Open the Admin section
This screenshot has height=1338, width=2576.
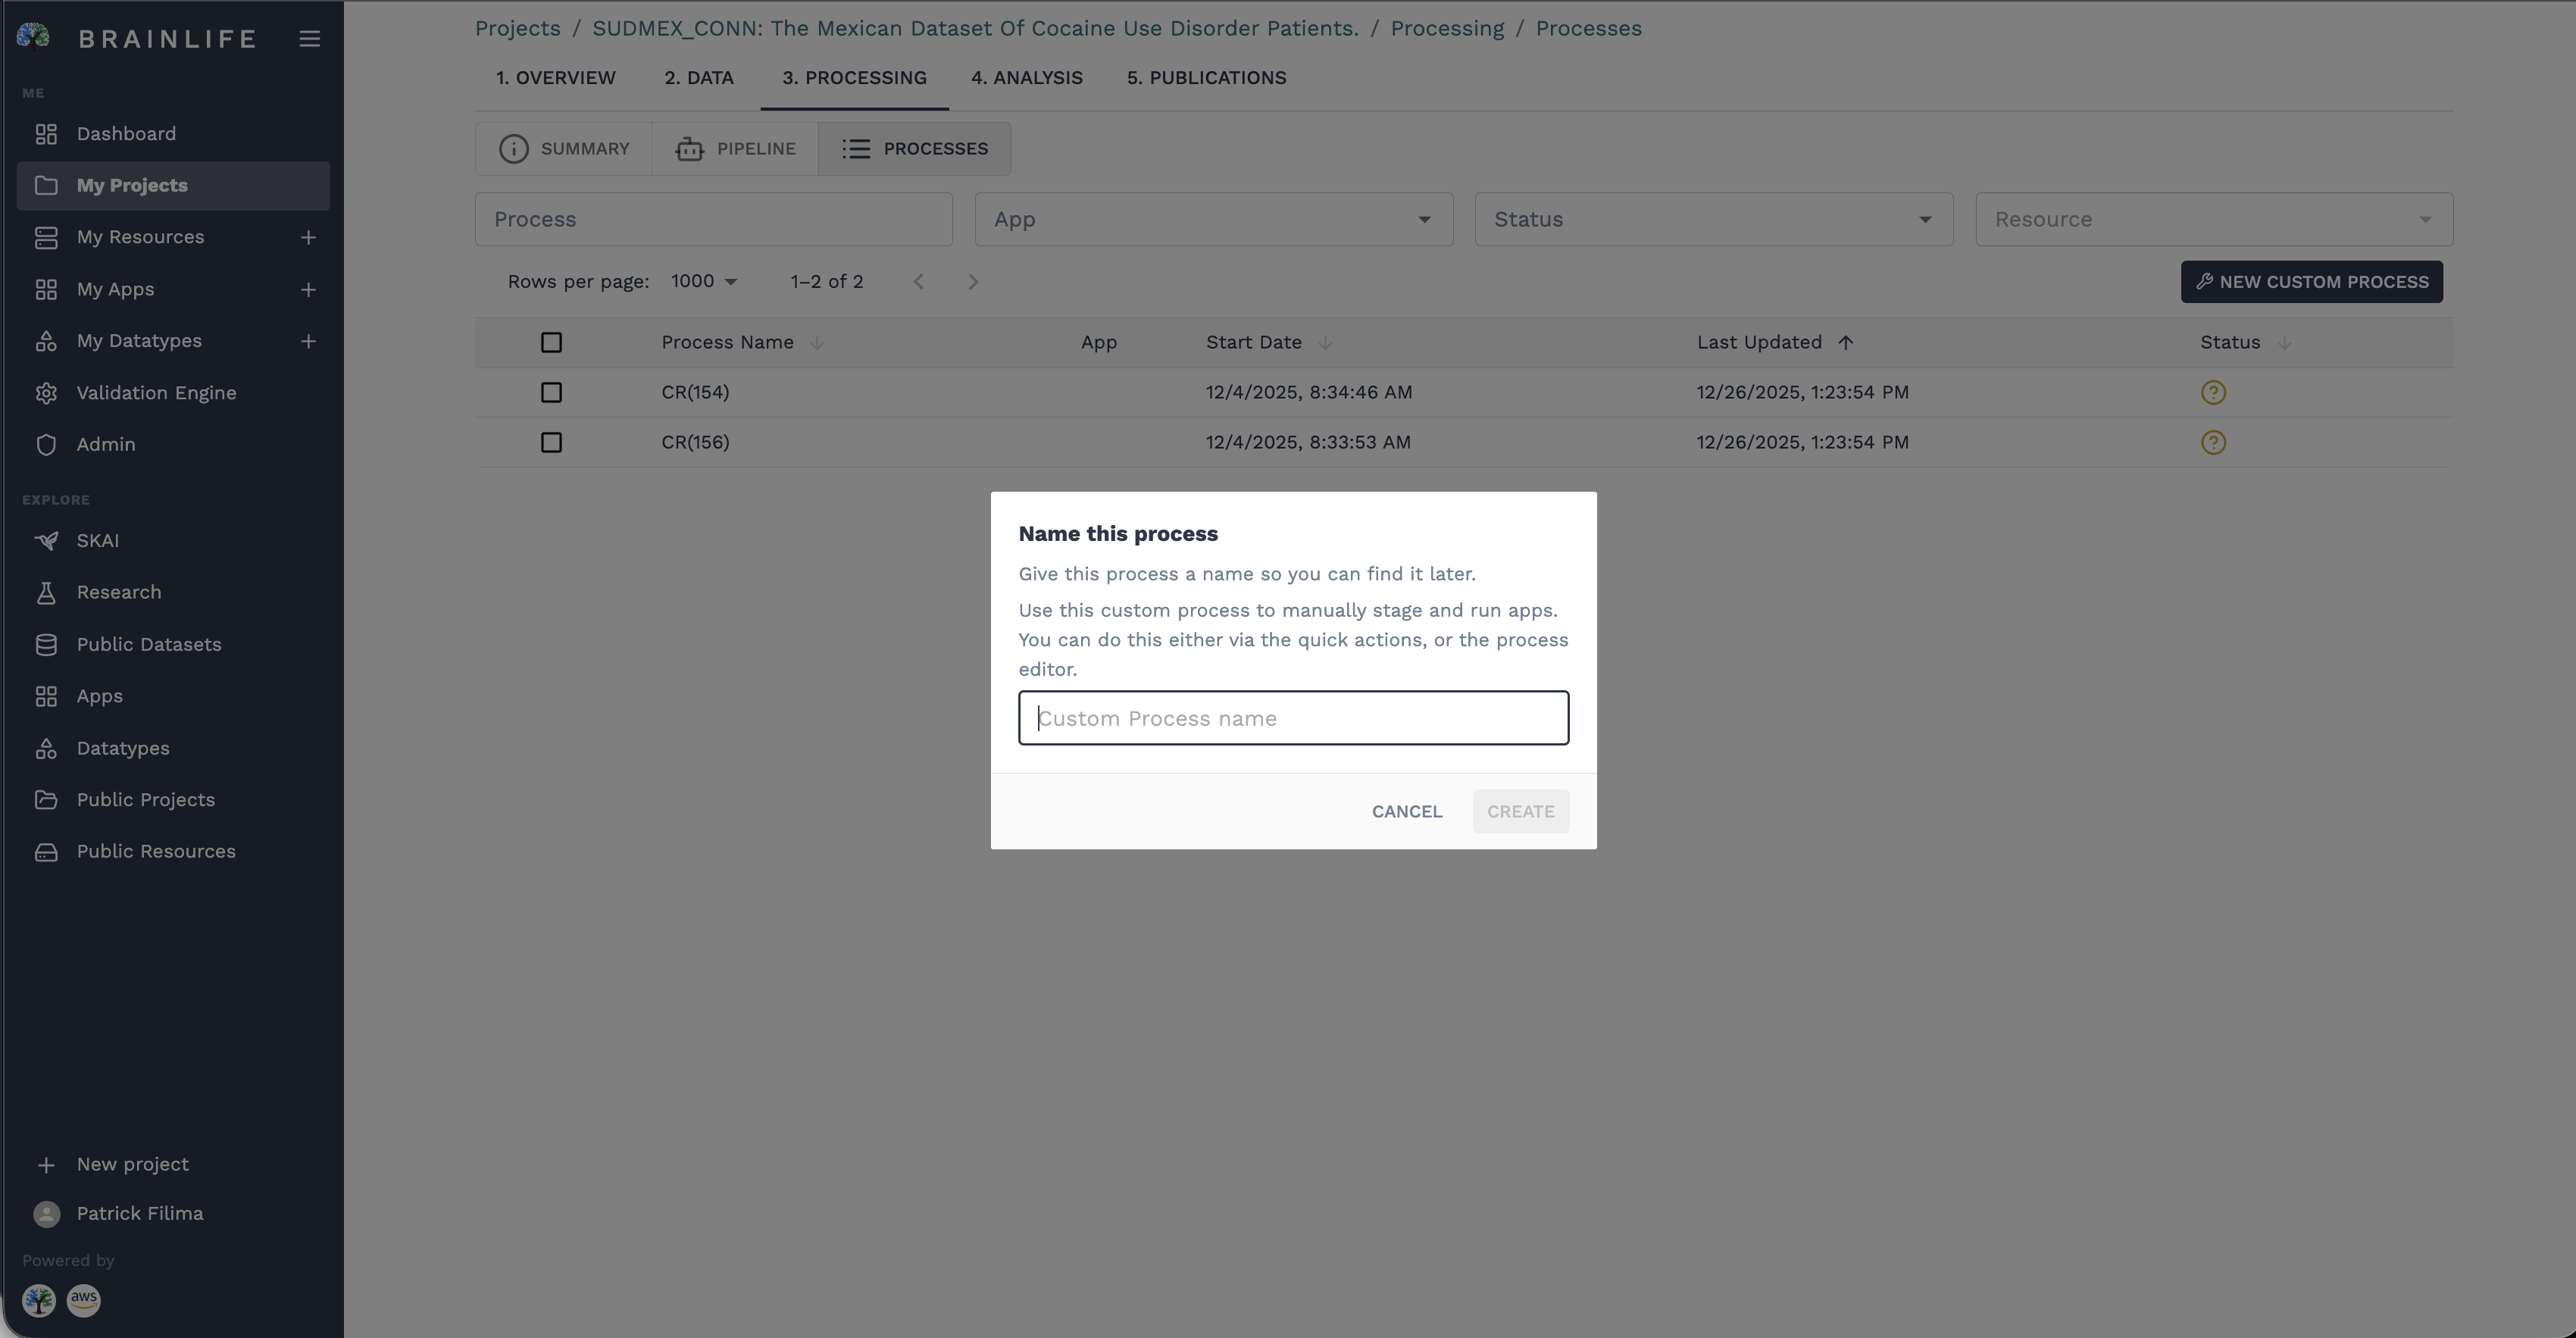[173, 445]
